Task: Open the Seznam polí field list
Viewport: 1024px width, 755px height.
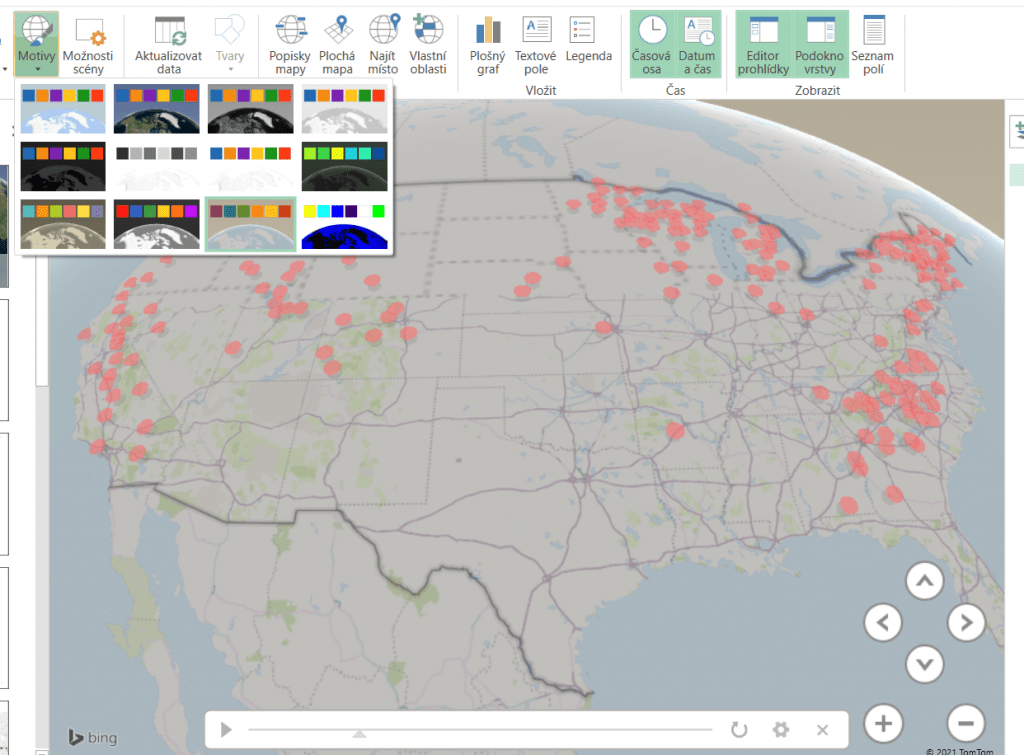Action: tap(873, 46)
